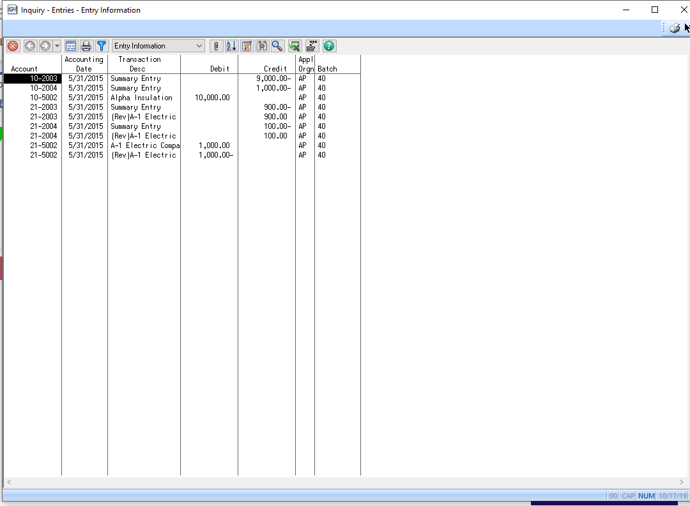Click the printer icon at window's top-right

pyautogui.click(x=674, y=29)
